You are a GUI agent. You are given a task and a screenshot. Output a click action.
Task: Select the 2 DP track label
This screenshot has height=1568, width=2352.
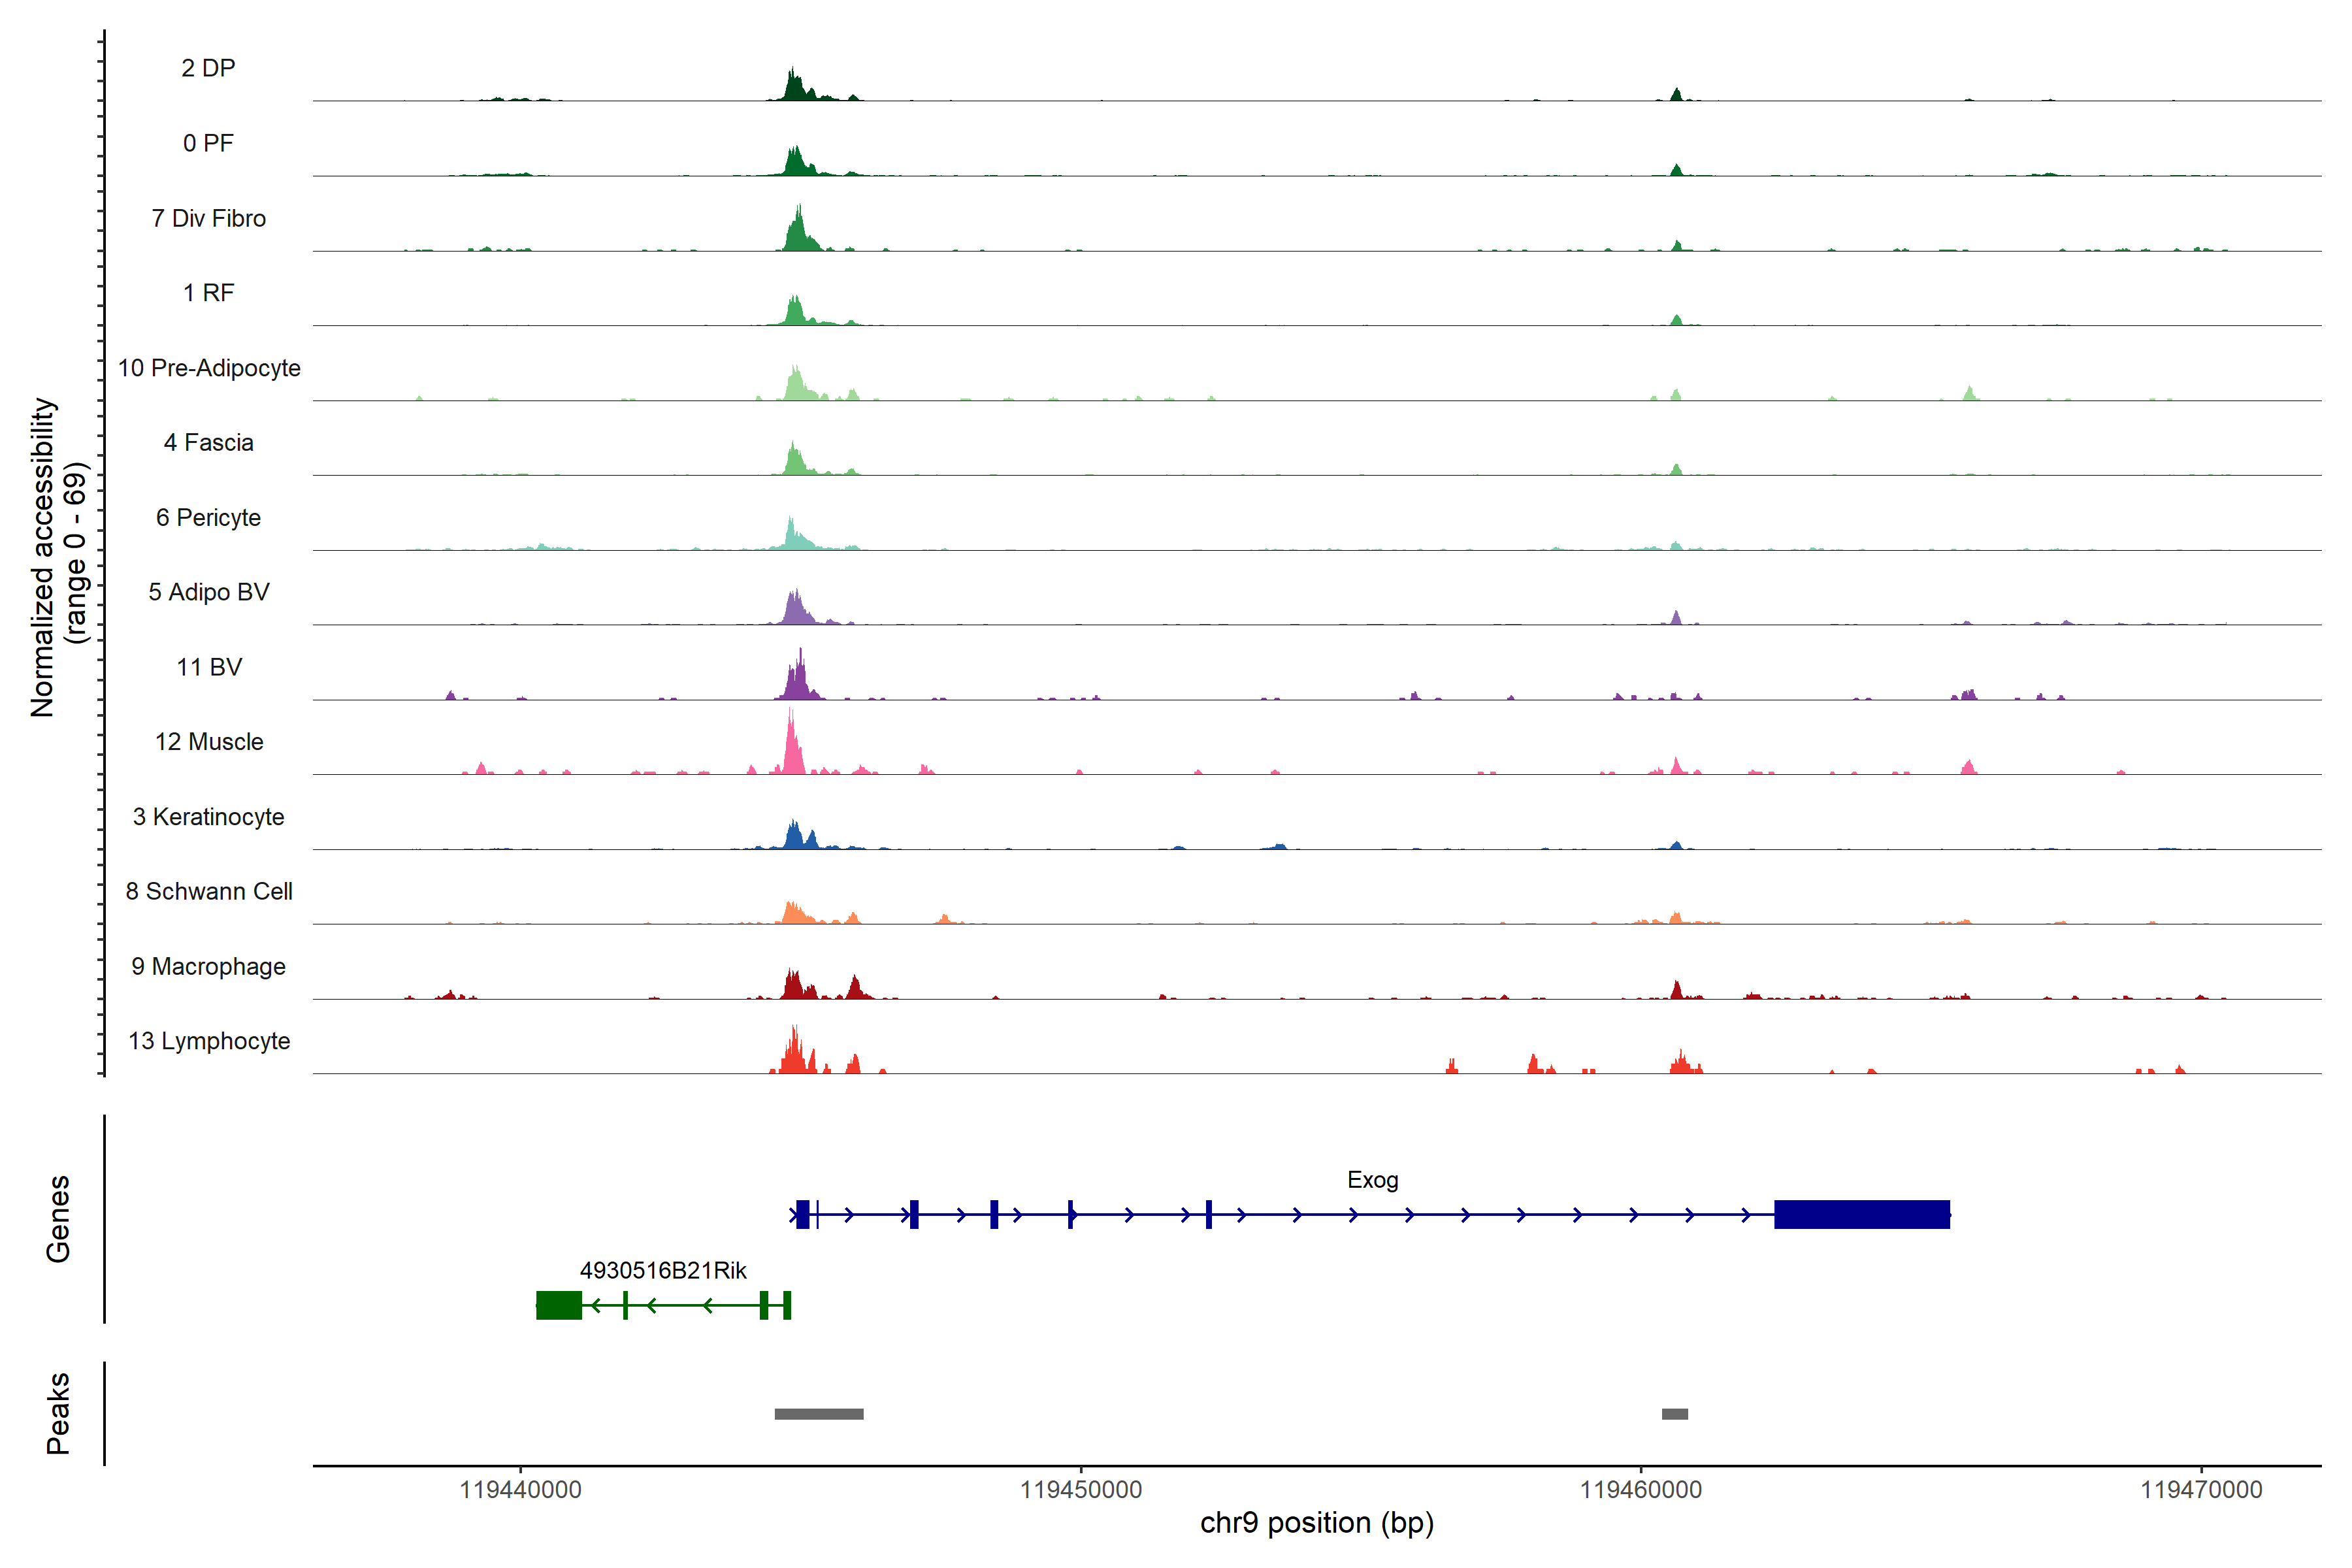(208, 68)
